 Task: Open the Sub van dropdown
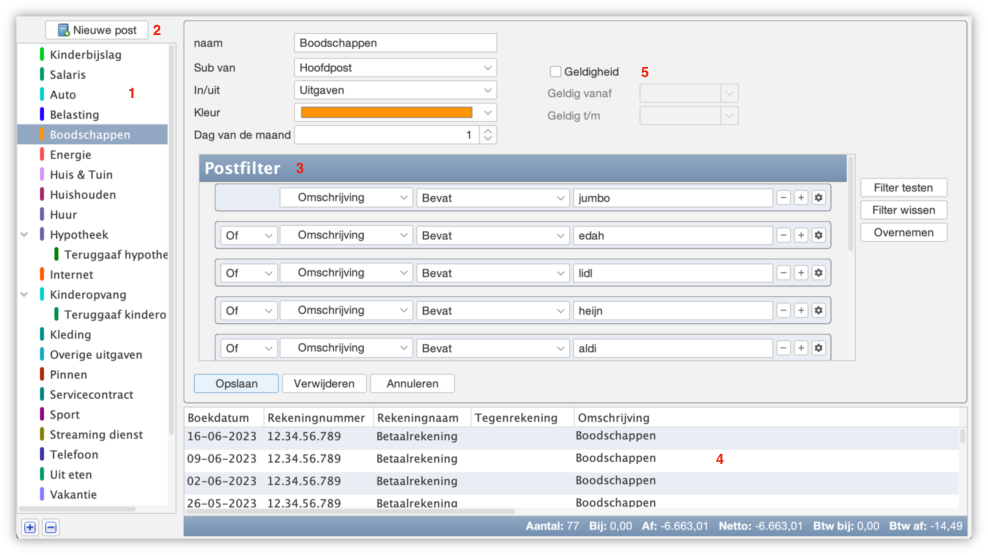[396, 68]
